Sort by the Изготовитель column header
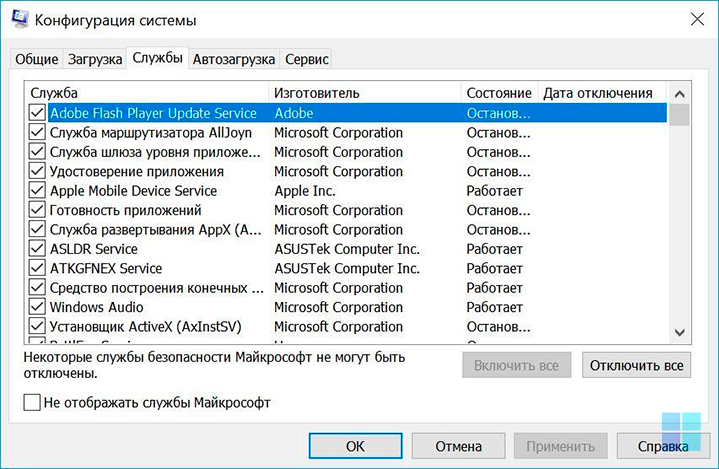 pos(365,93)
